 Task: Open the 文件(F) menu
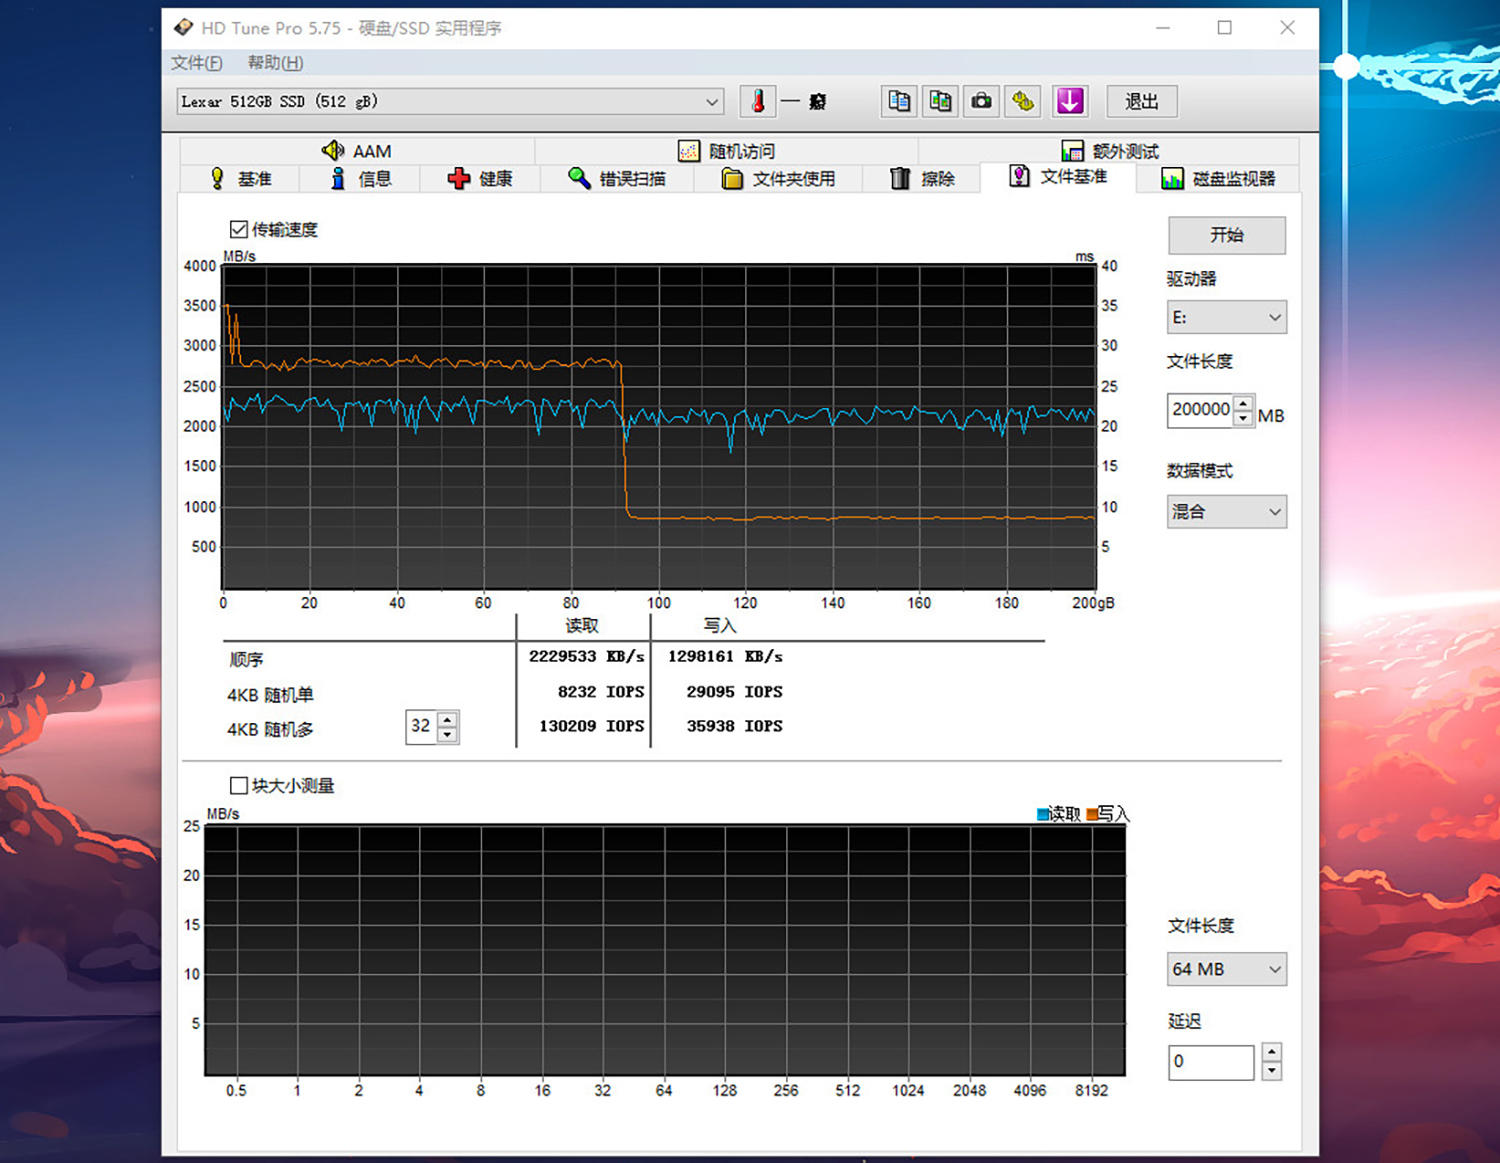pyautogui.click(x=196, y=63)
